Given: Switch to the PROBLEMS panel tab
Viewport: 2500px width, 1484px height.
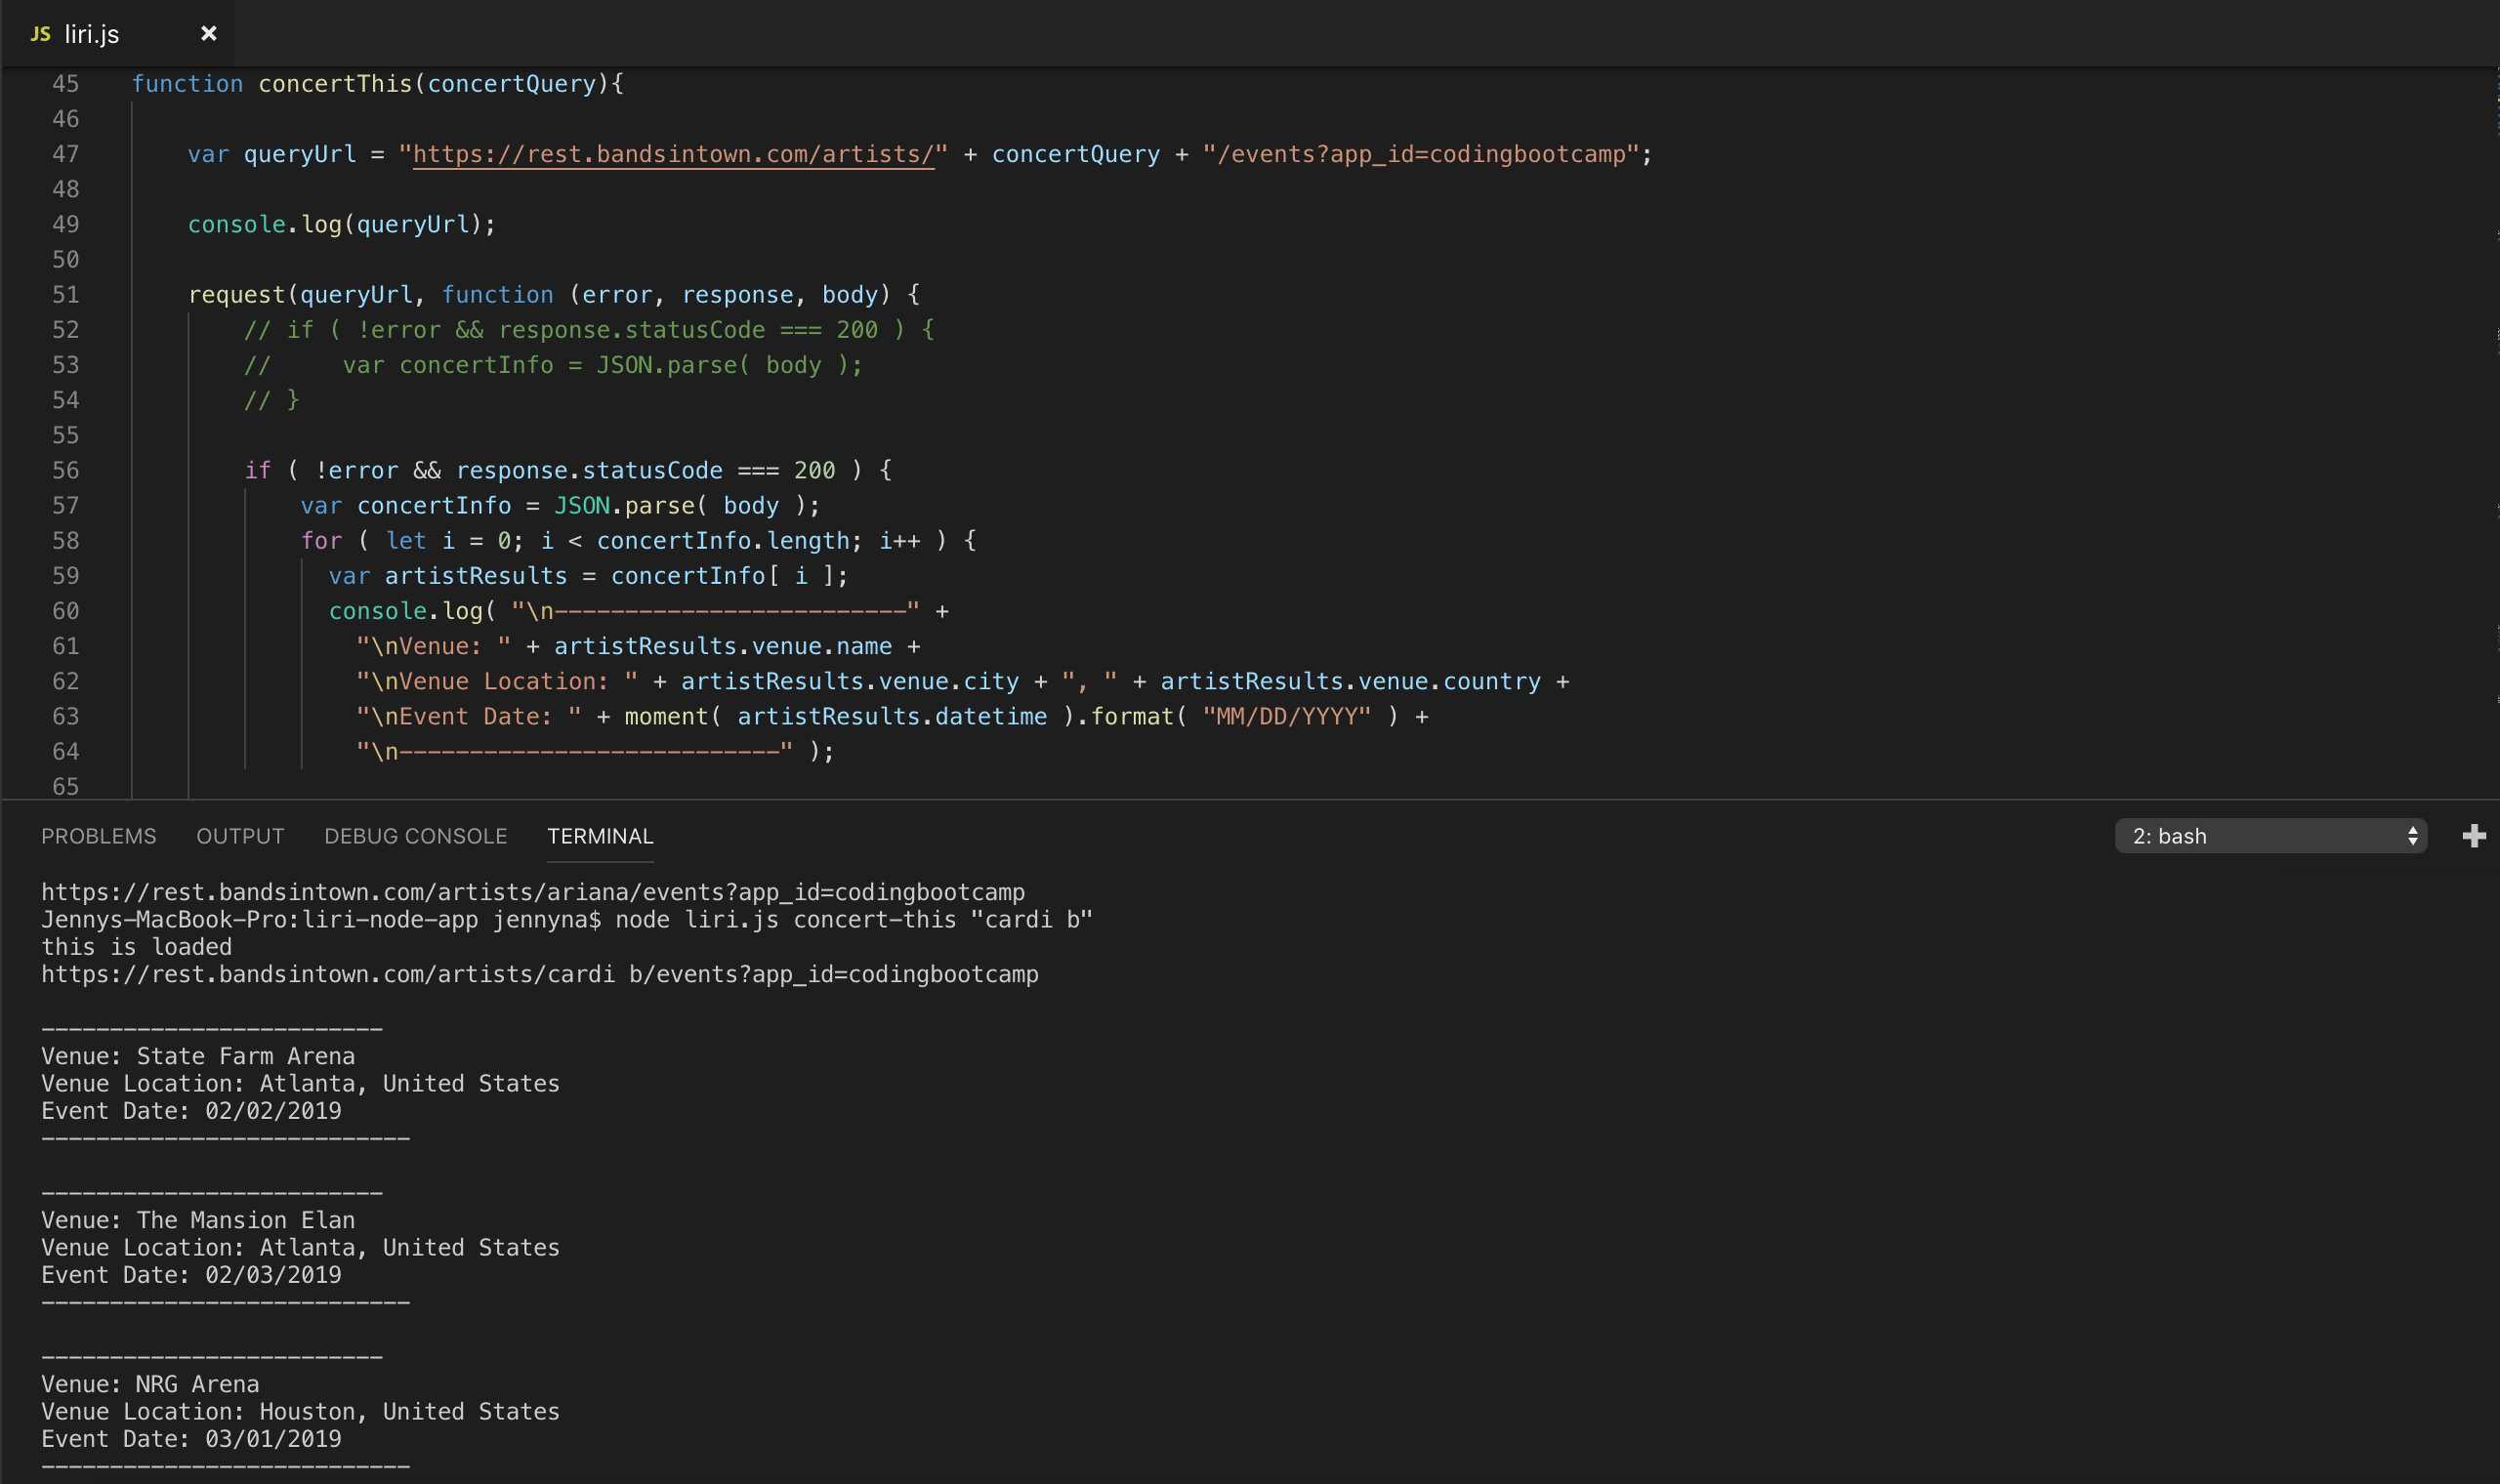Looking at the screenshot, I should [x=98, y=836].
